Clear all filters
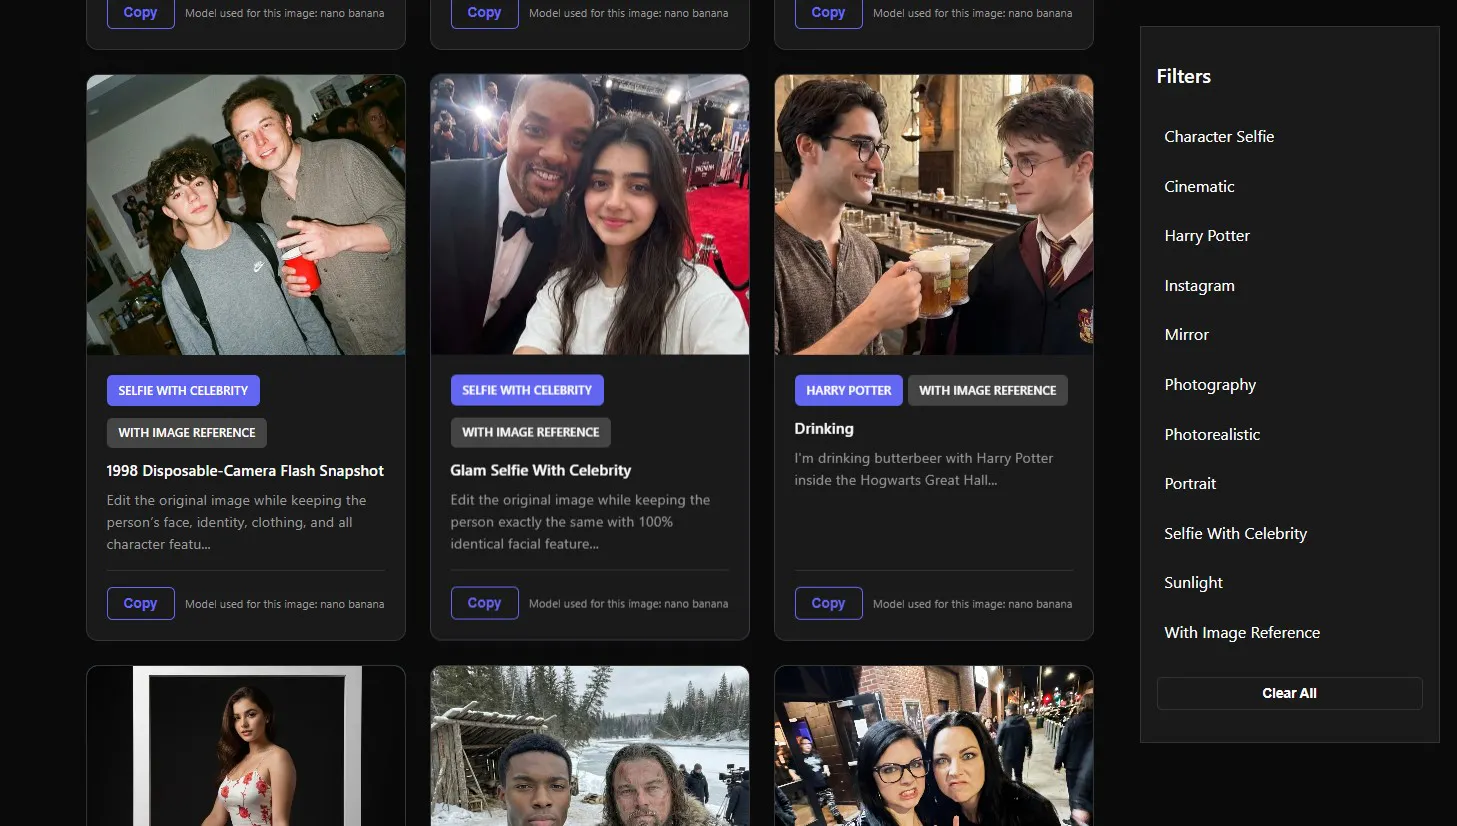Image resolution: width=1457 pixels, height=826 pixels. coord(1289,693)
